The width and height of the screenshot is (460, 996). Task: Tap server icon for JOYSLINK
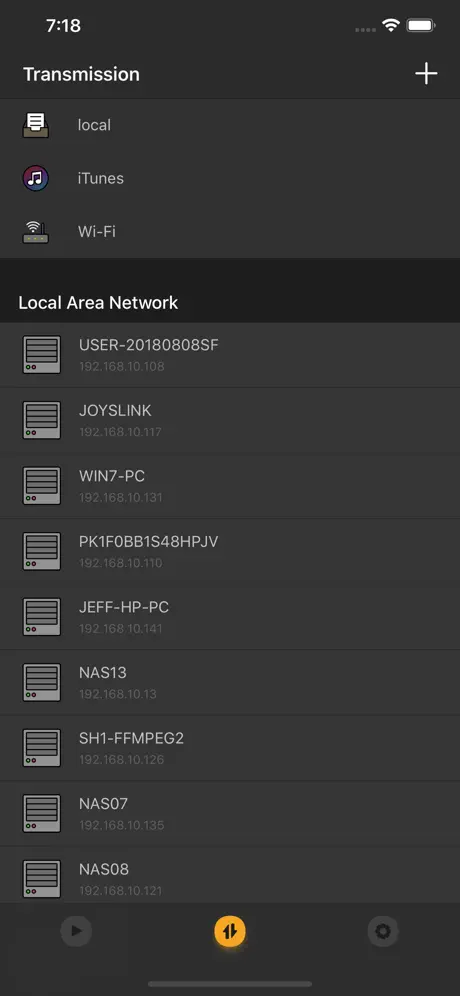tap(42, 421)
